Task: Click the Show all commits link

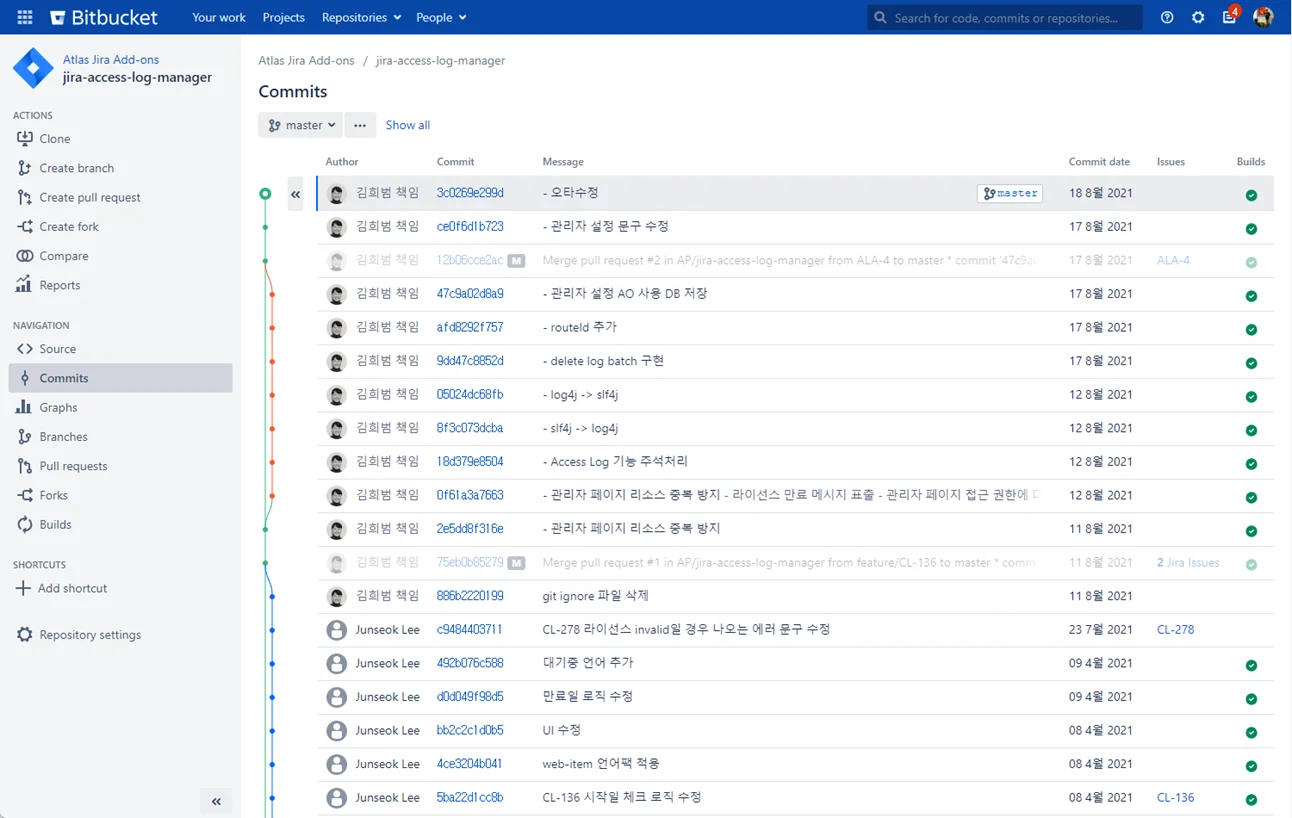Action: (407, 124)
